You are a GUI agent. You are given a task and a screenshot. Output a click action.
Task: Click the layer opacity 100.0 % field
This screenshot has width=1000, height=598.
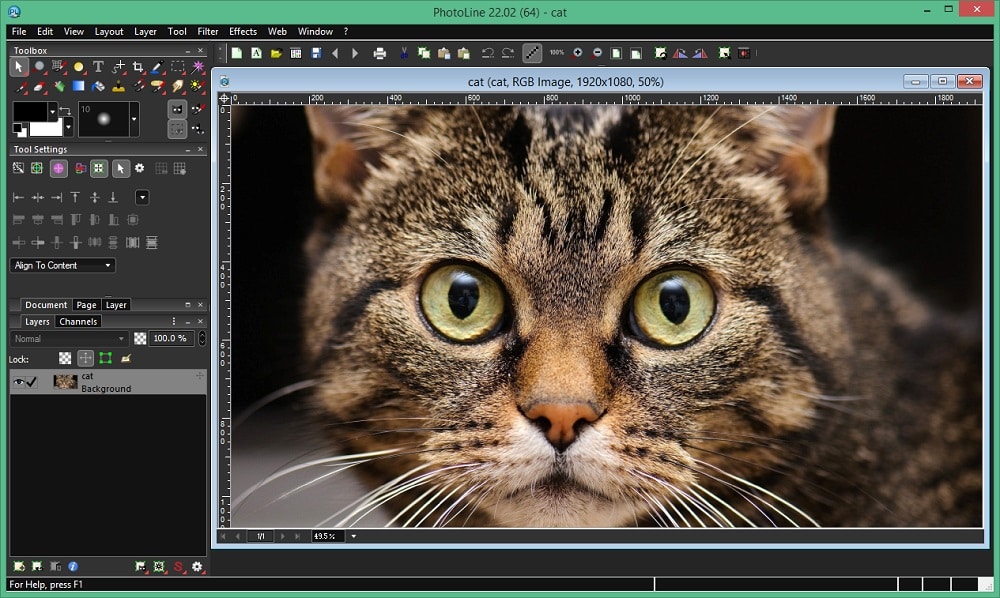coord(171,338)
